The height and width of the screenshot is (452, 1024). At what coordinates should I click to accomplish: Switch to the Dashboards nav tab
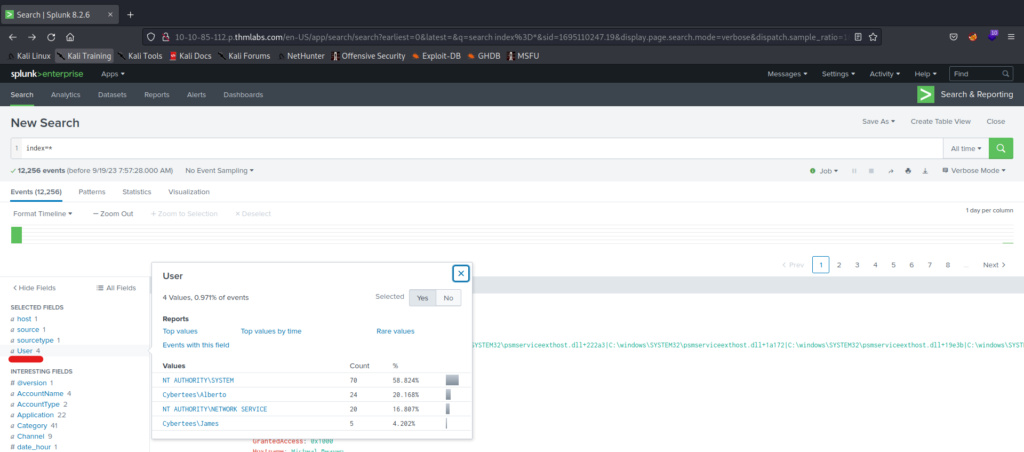(x=243, y=95)
